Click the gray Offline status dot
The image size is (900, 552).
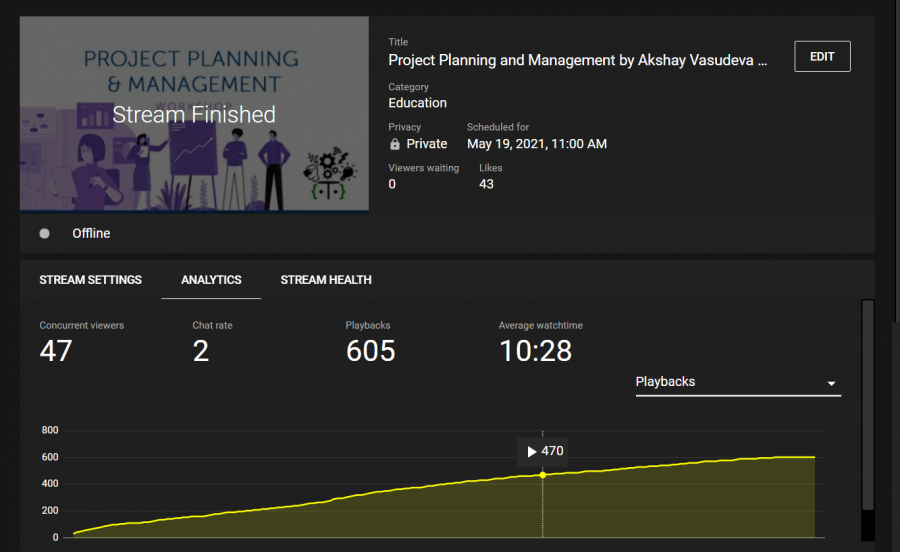click(44, 233)
